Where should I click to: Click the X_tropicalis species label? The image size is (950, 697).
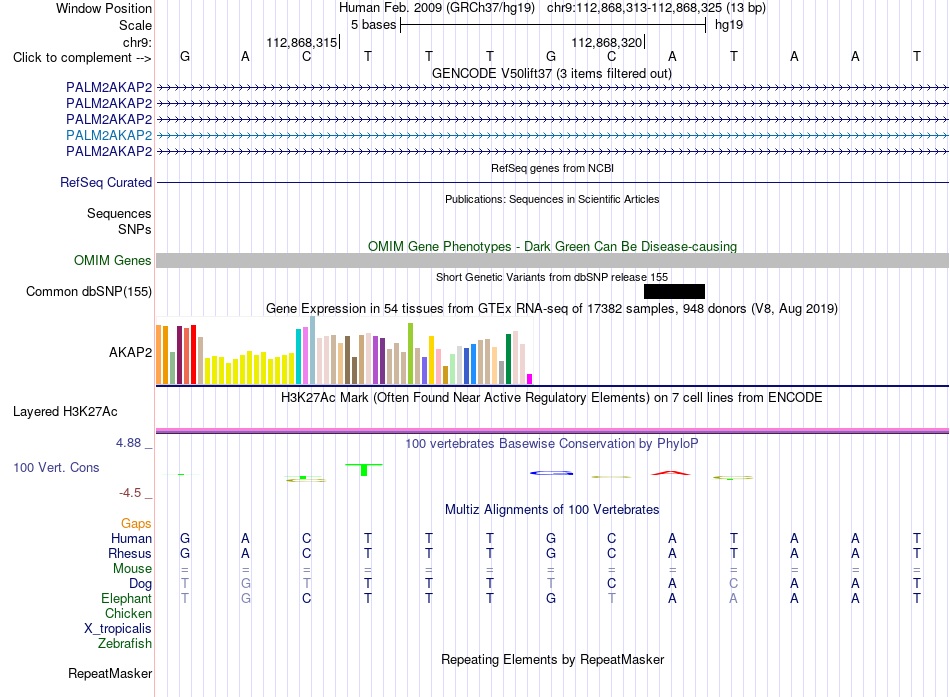point(118,629)
